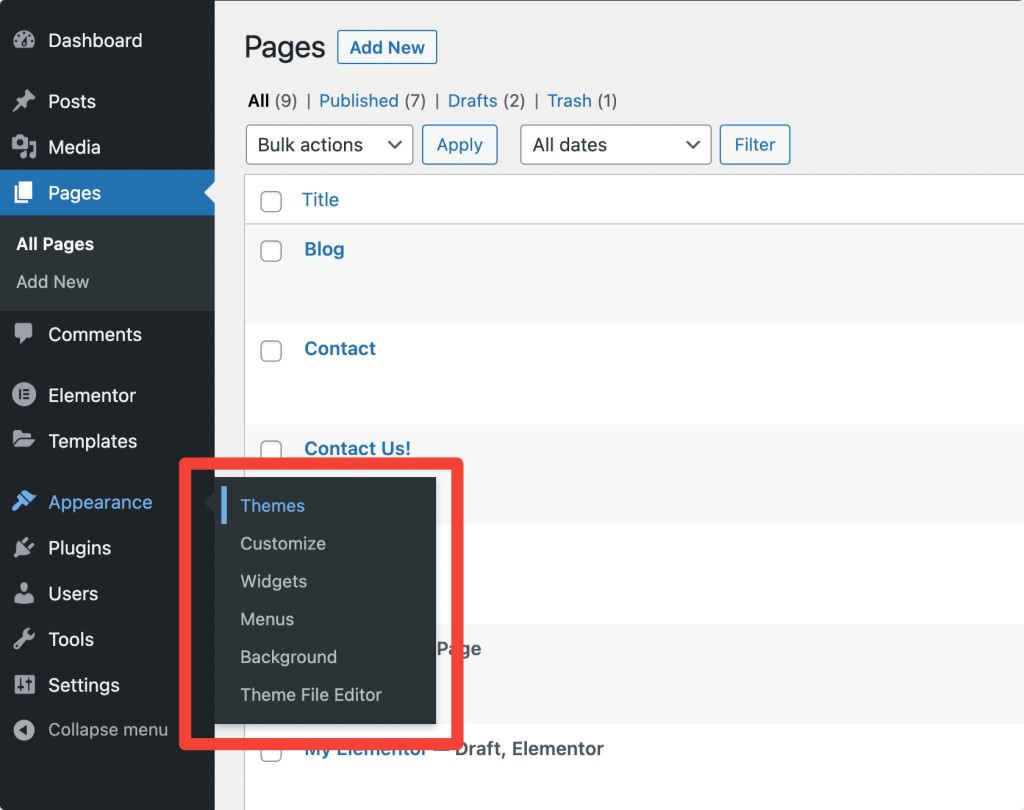Screen dimensions: 1024x810
Task: Open the Tools menu label
Action: click(71, 640)
